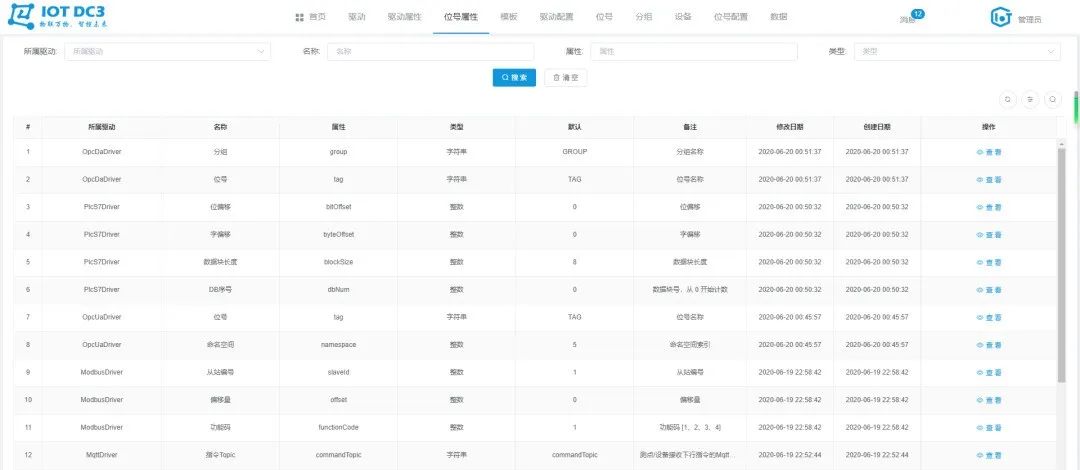Click the 清空 clear button
The width and height of the screenshot is (1080, 470).
(x=565, y=78)
